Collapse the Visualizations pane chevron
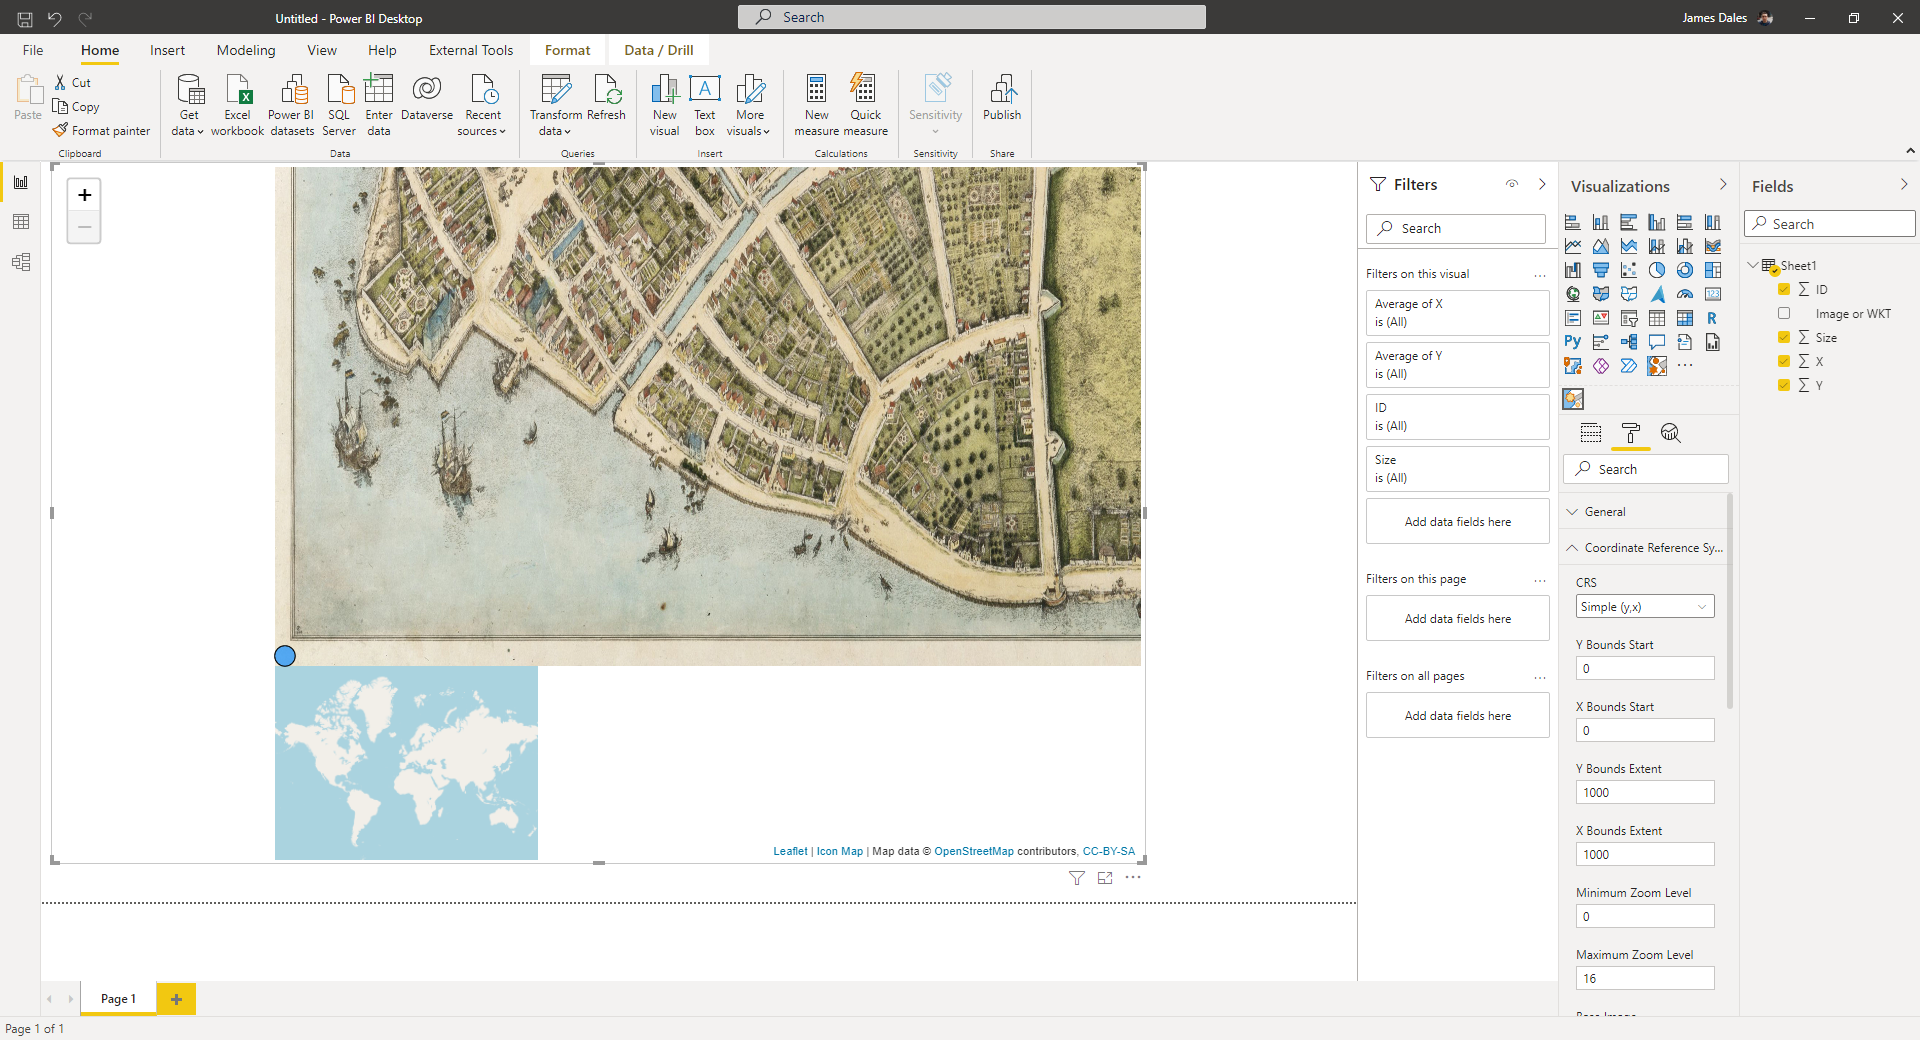The height and width of the screenshot is (1040, 1920). click(x=1723, y=185)
